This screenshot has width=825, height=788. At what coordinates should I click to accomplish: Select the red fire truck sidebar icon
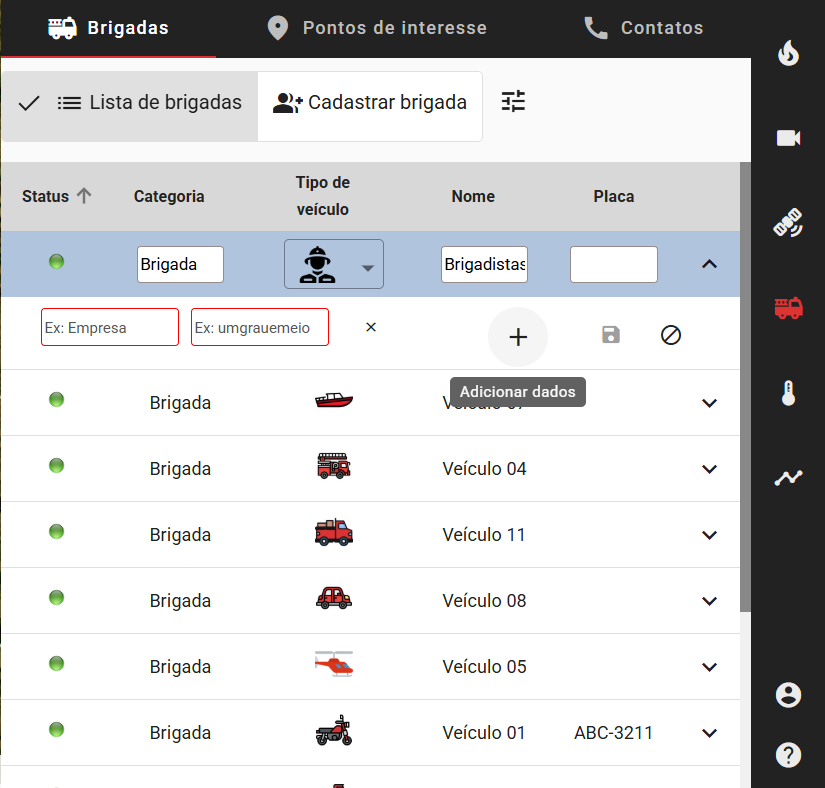(788, 308)
